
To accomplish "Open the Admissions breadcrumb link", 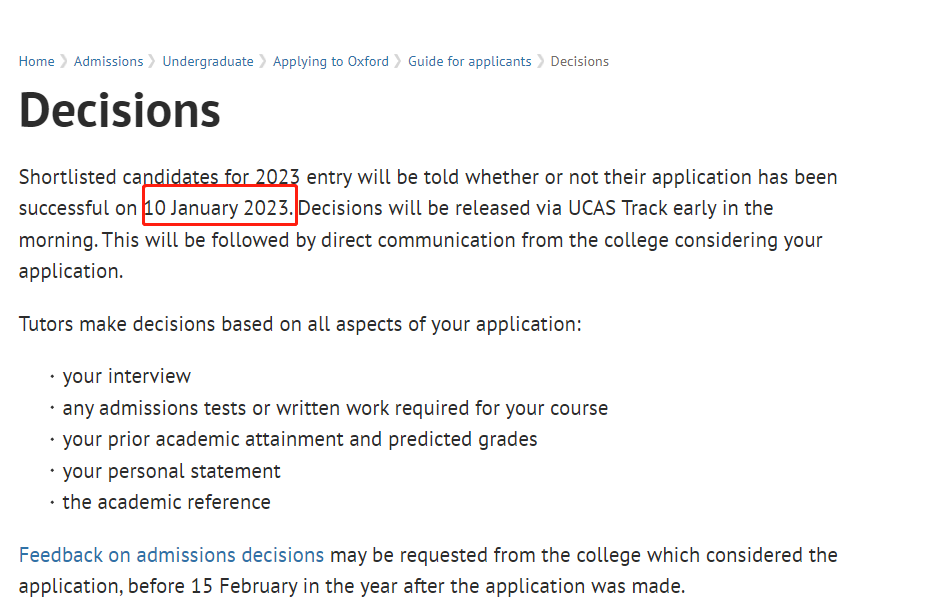I will (108, 61).
